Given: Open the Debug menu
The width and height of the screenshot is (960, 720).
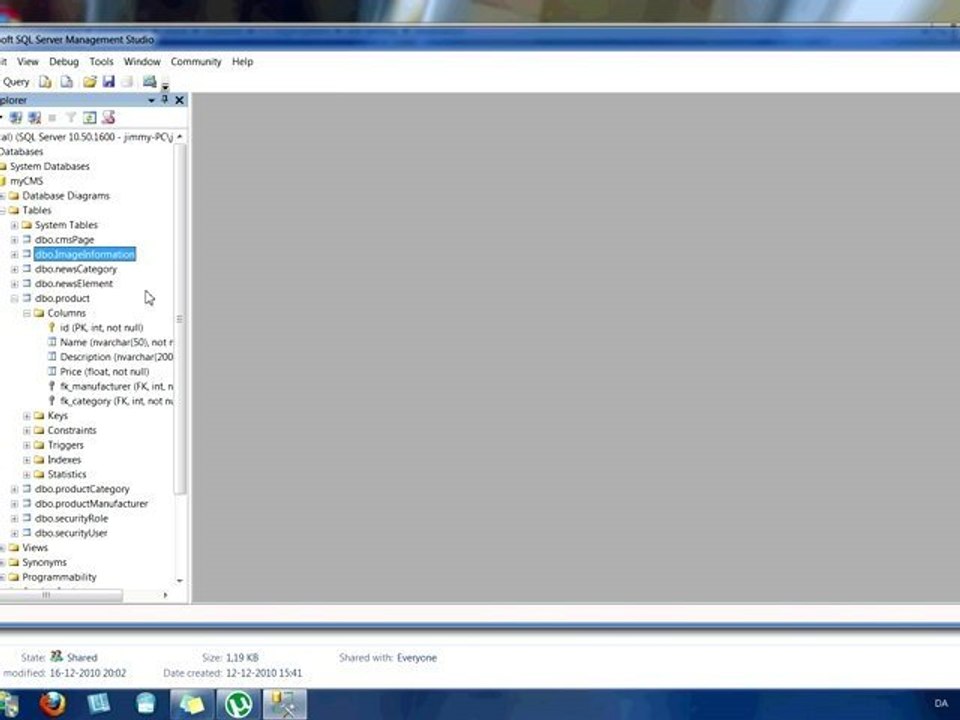Looking at the screenshot, I should point(64,62).
